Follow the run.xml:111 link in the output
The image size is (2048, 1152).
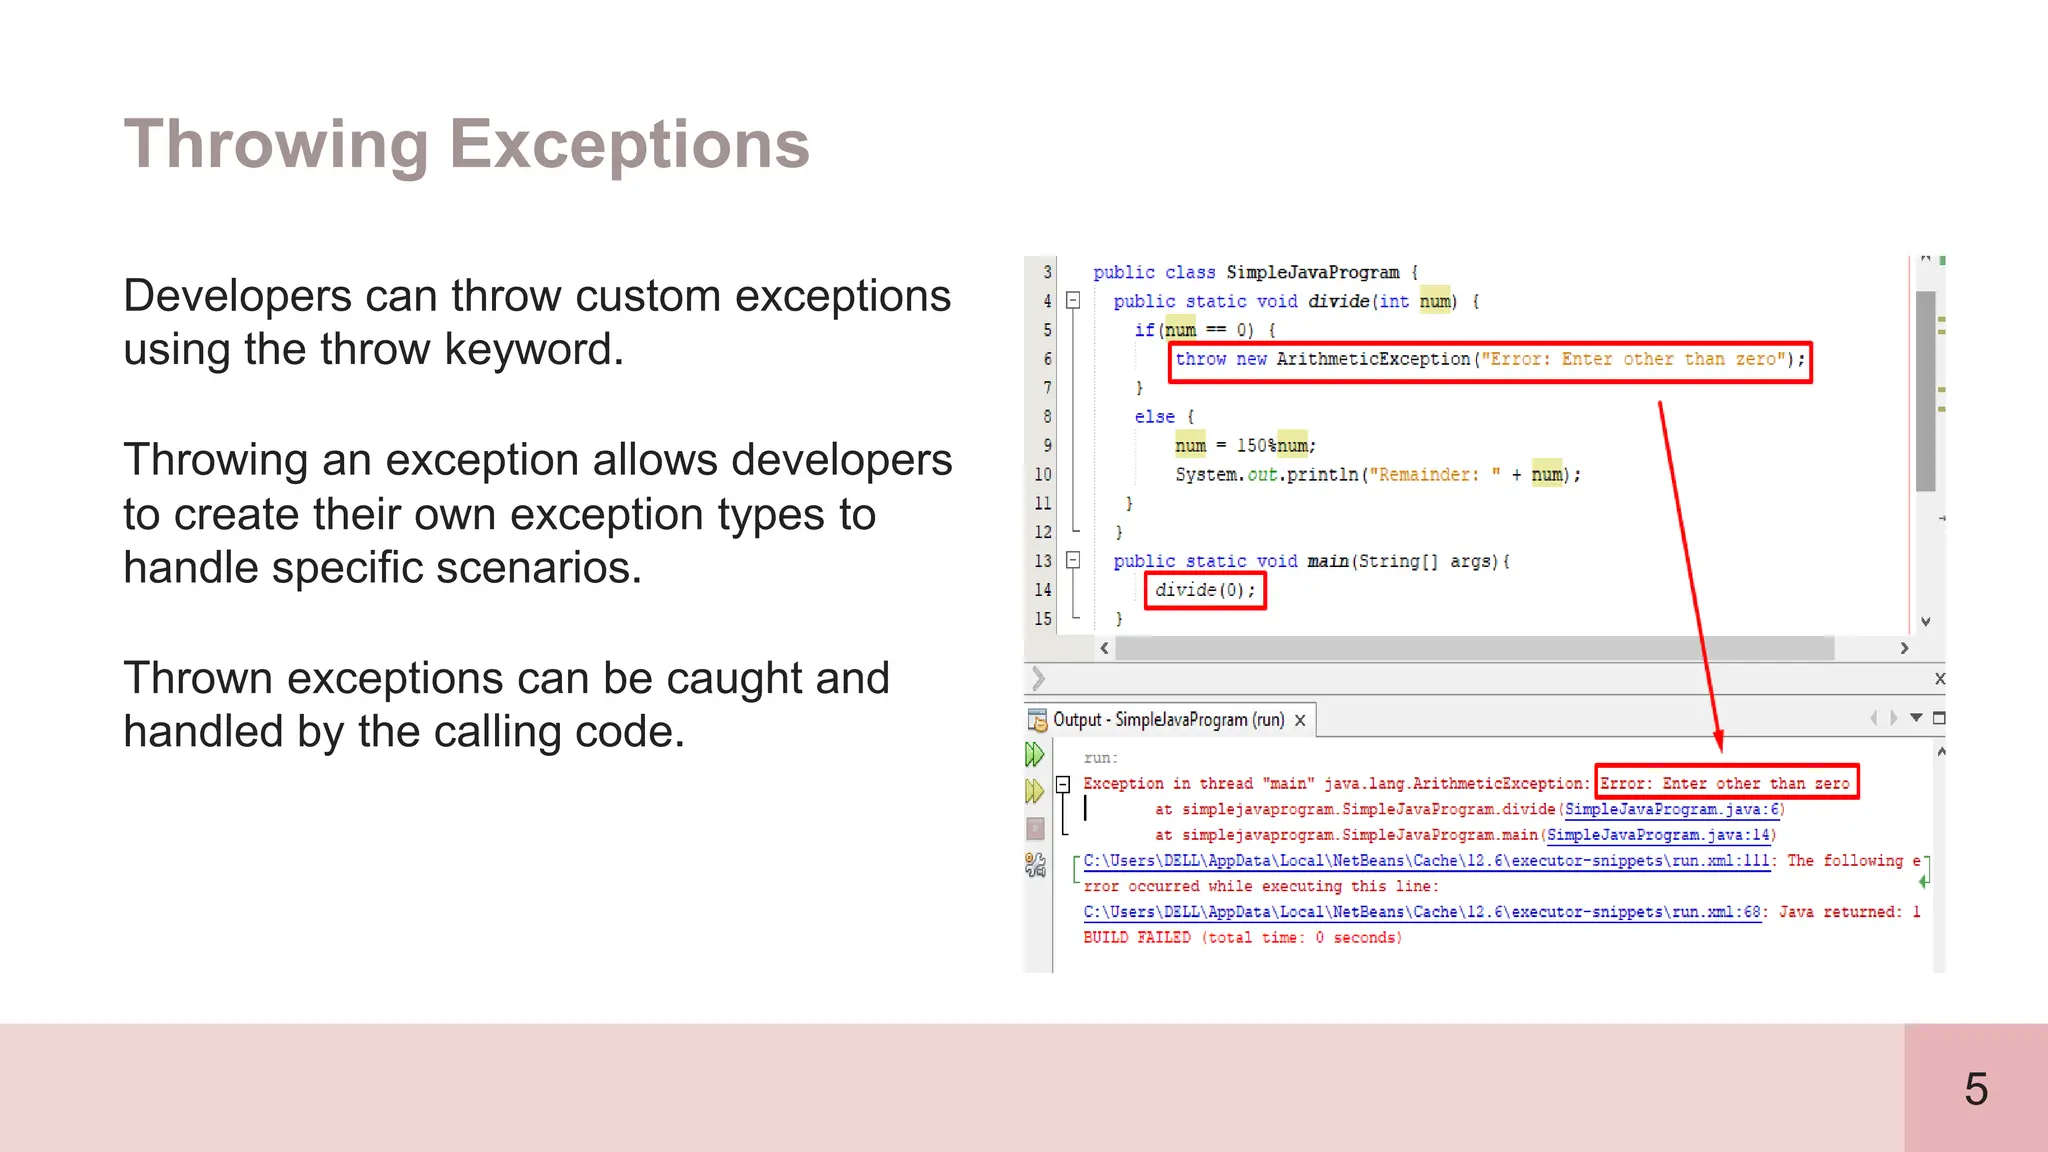1426,861
